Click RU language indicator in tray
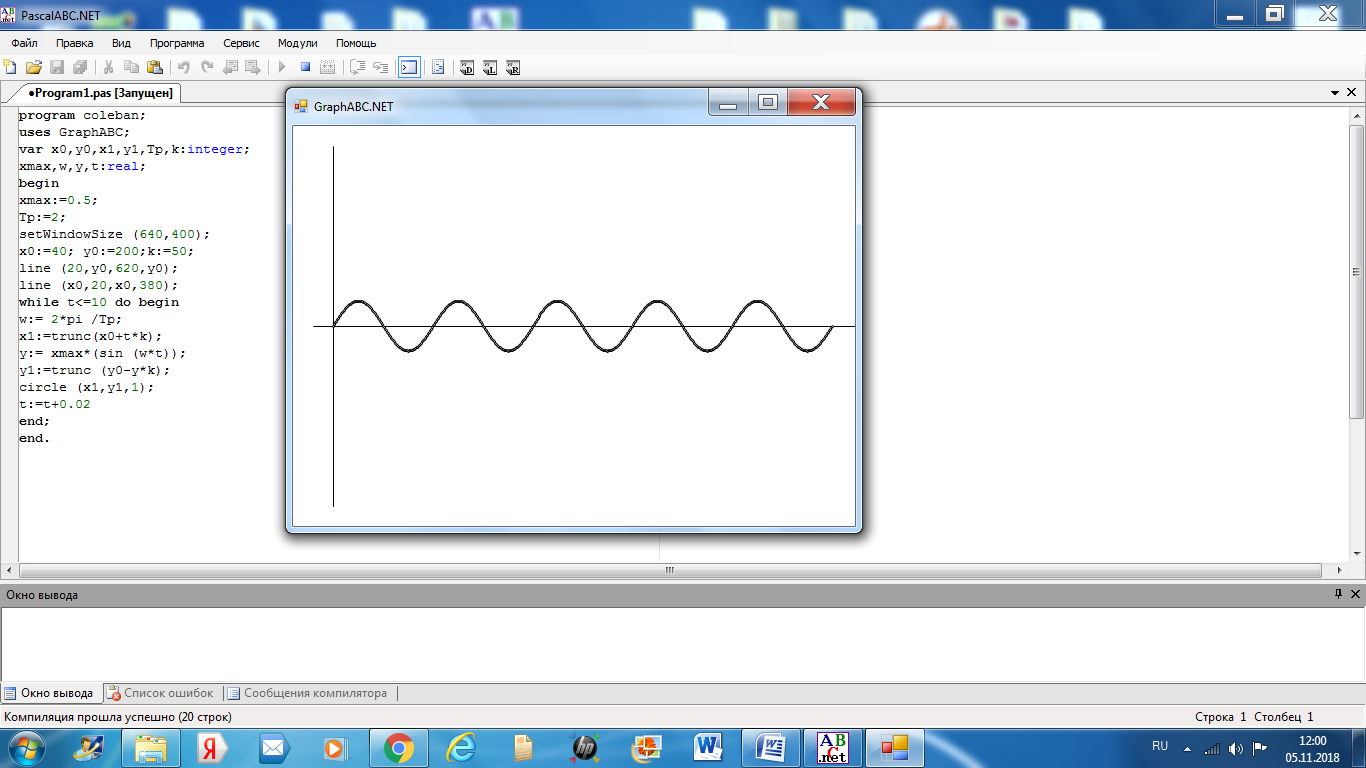This screenshot has height=768, width=1366. tap(1160, 746)
